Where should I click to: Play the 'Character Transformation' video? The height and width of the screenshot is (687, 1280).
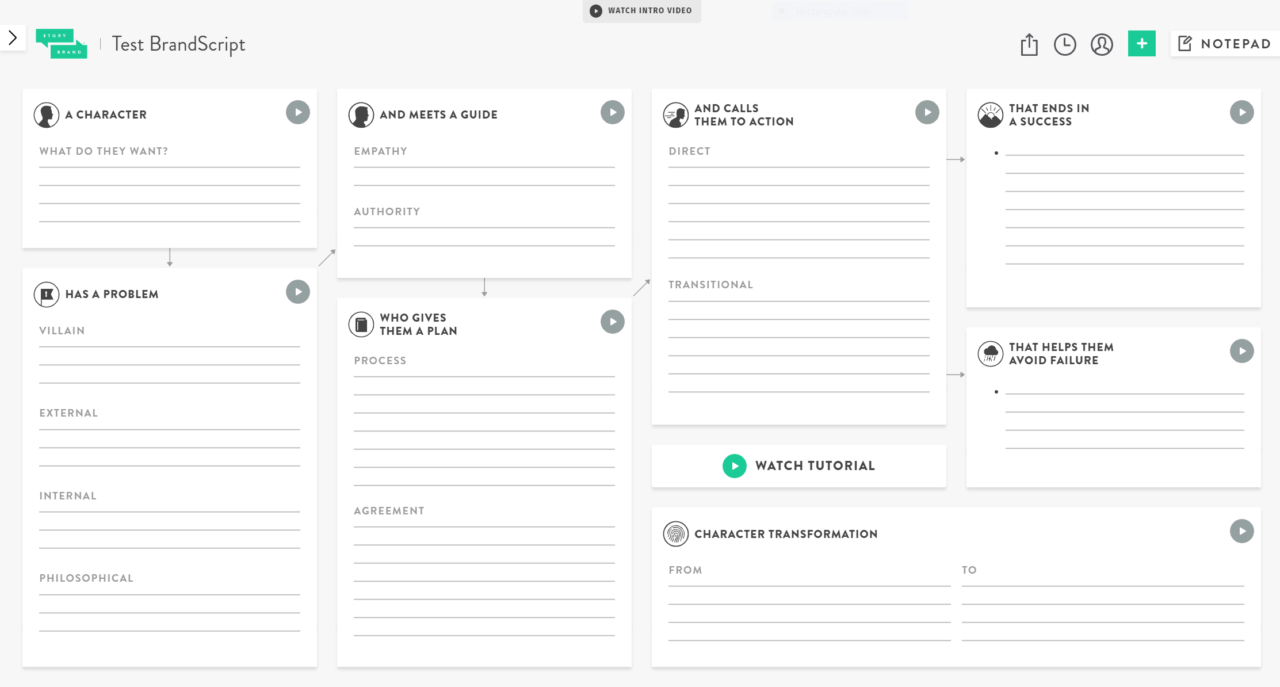click(x=1242, y=531)
